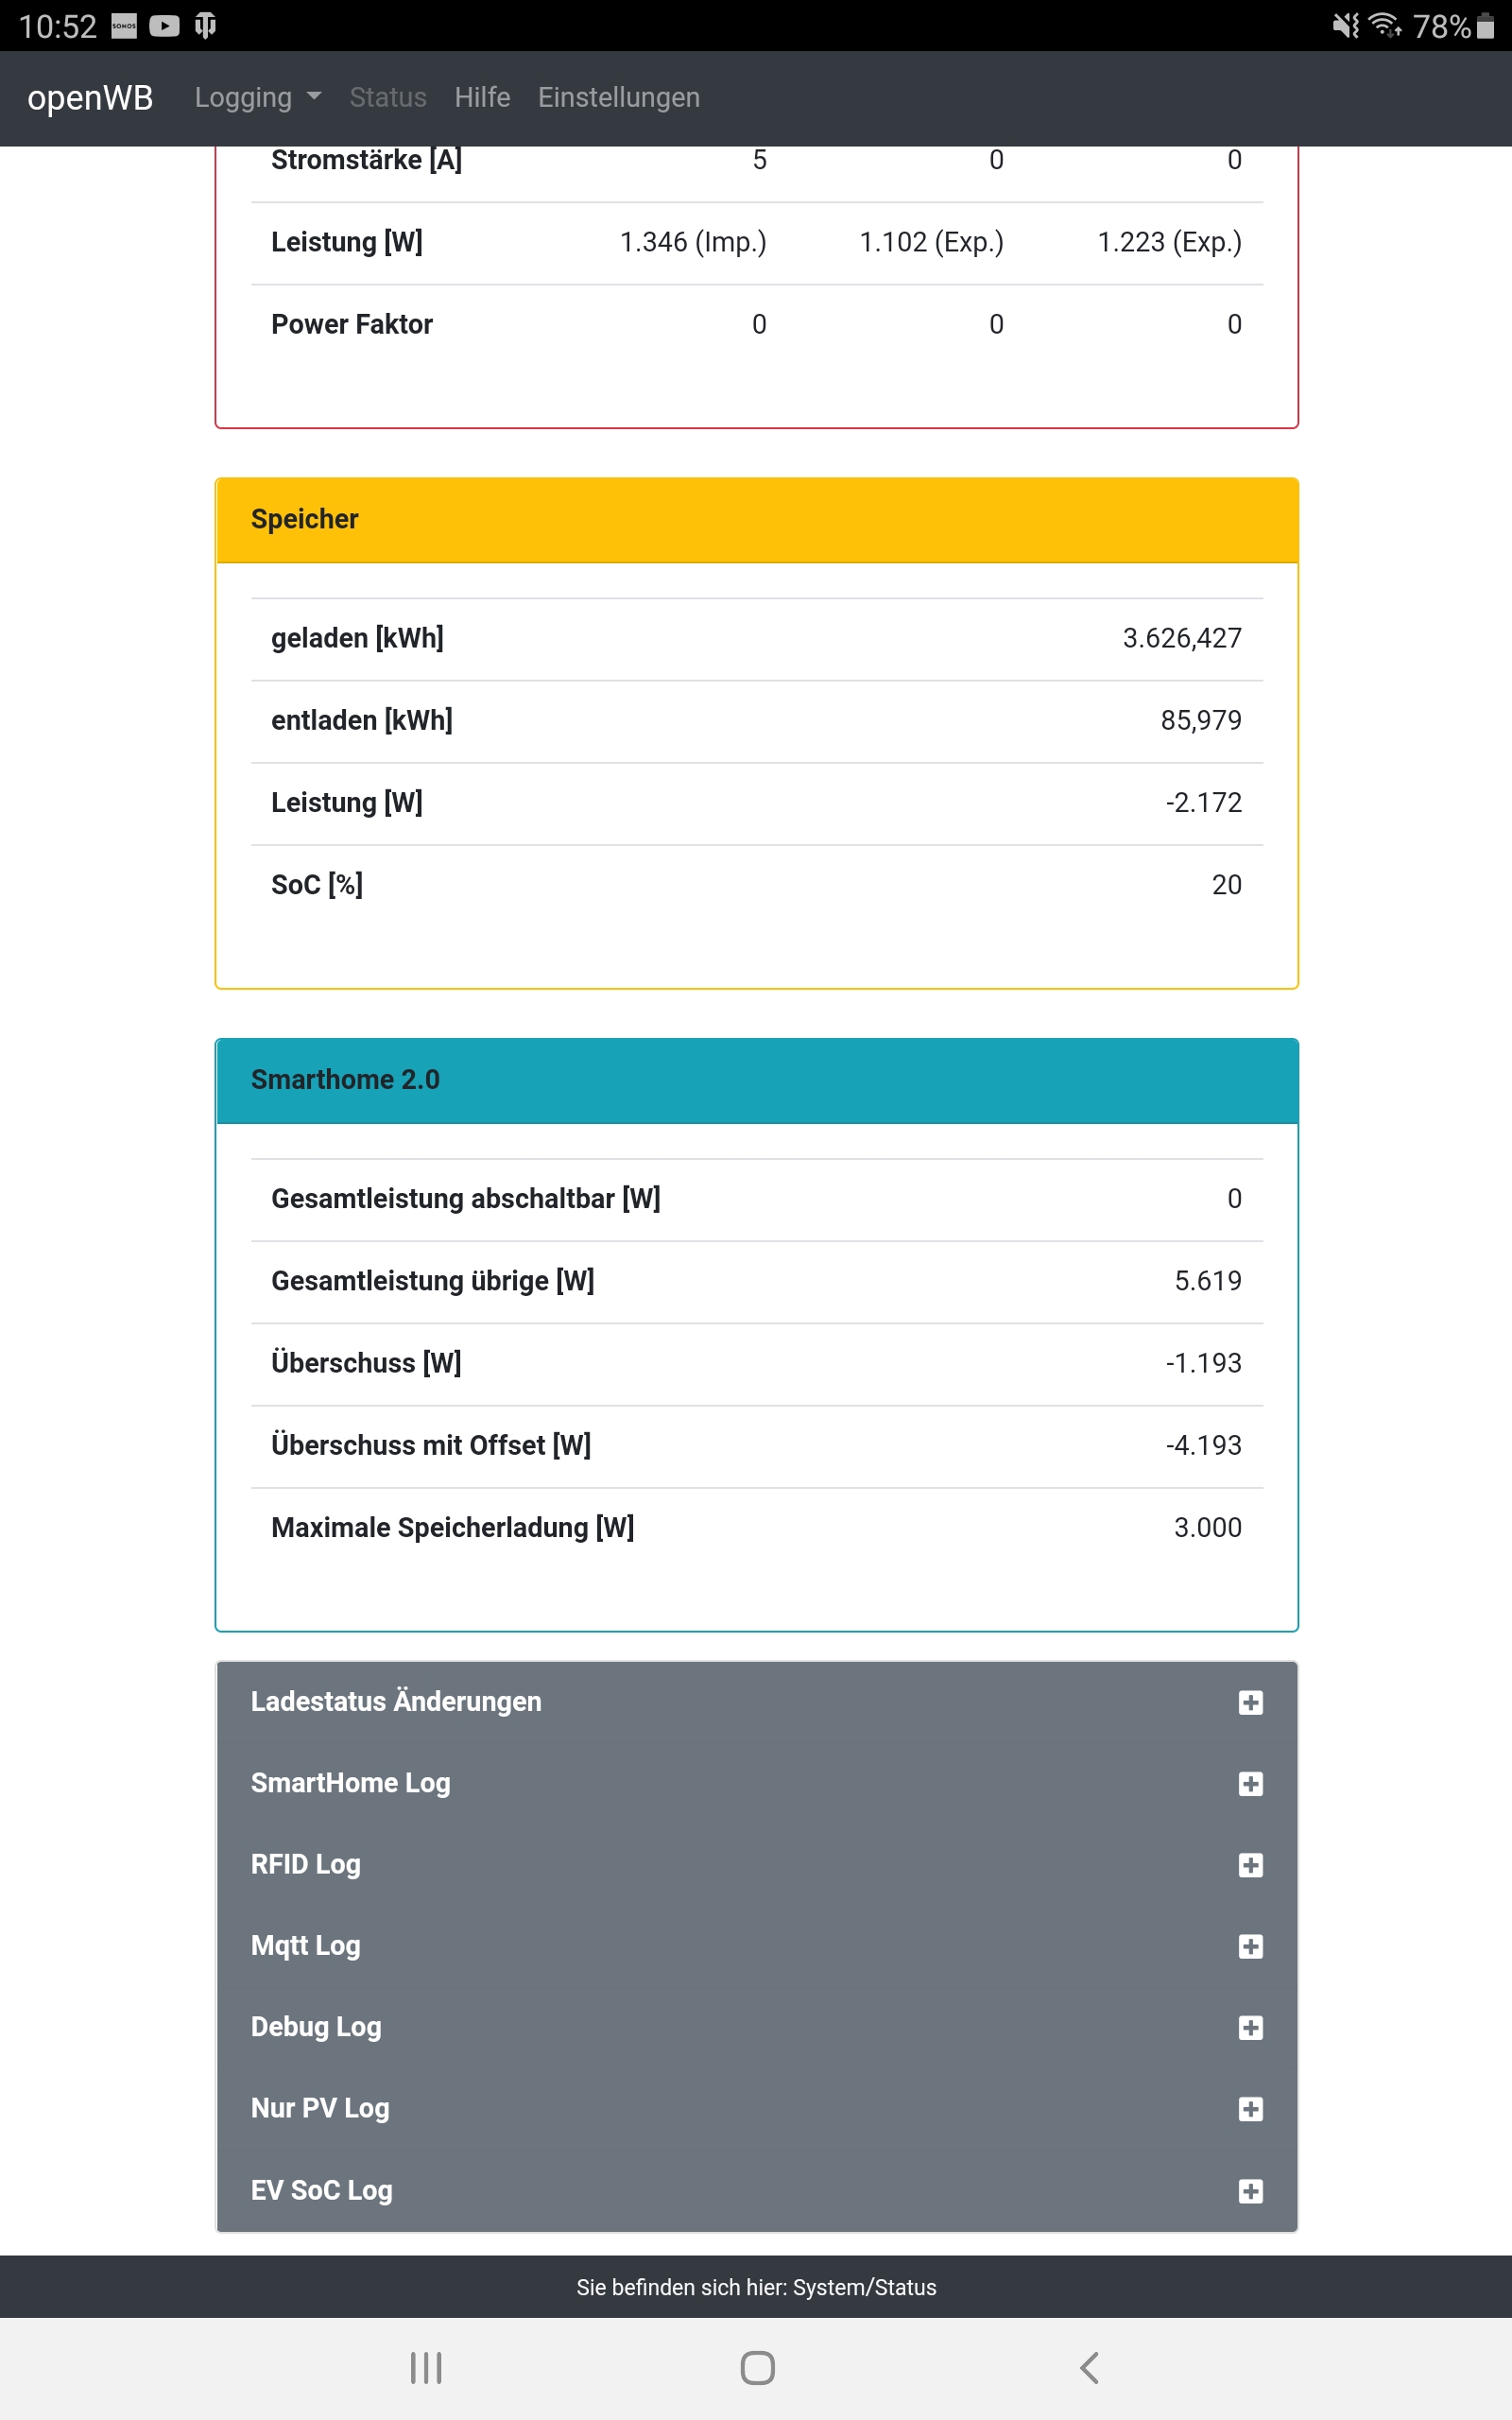The image size is (1512, 2420).
Task: Open RFID Log via plus icon
Action: pos(1250,1865)
